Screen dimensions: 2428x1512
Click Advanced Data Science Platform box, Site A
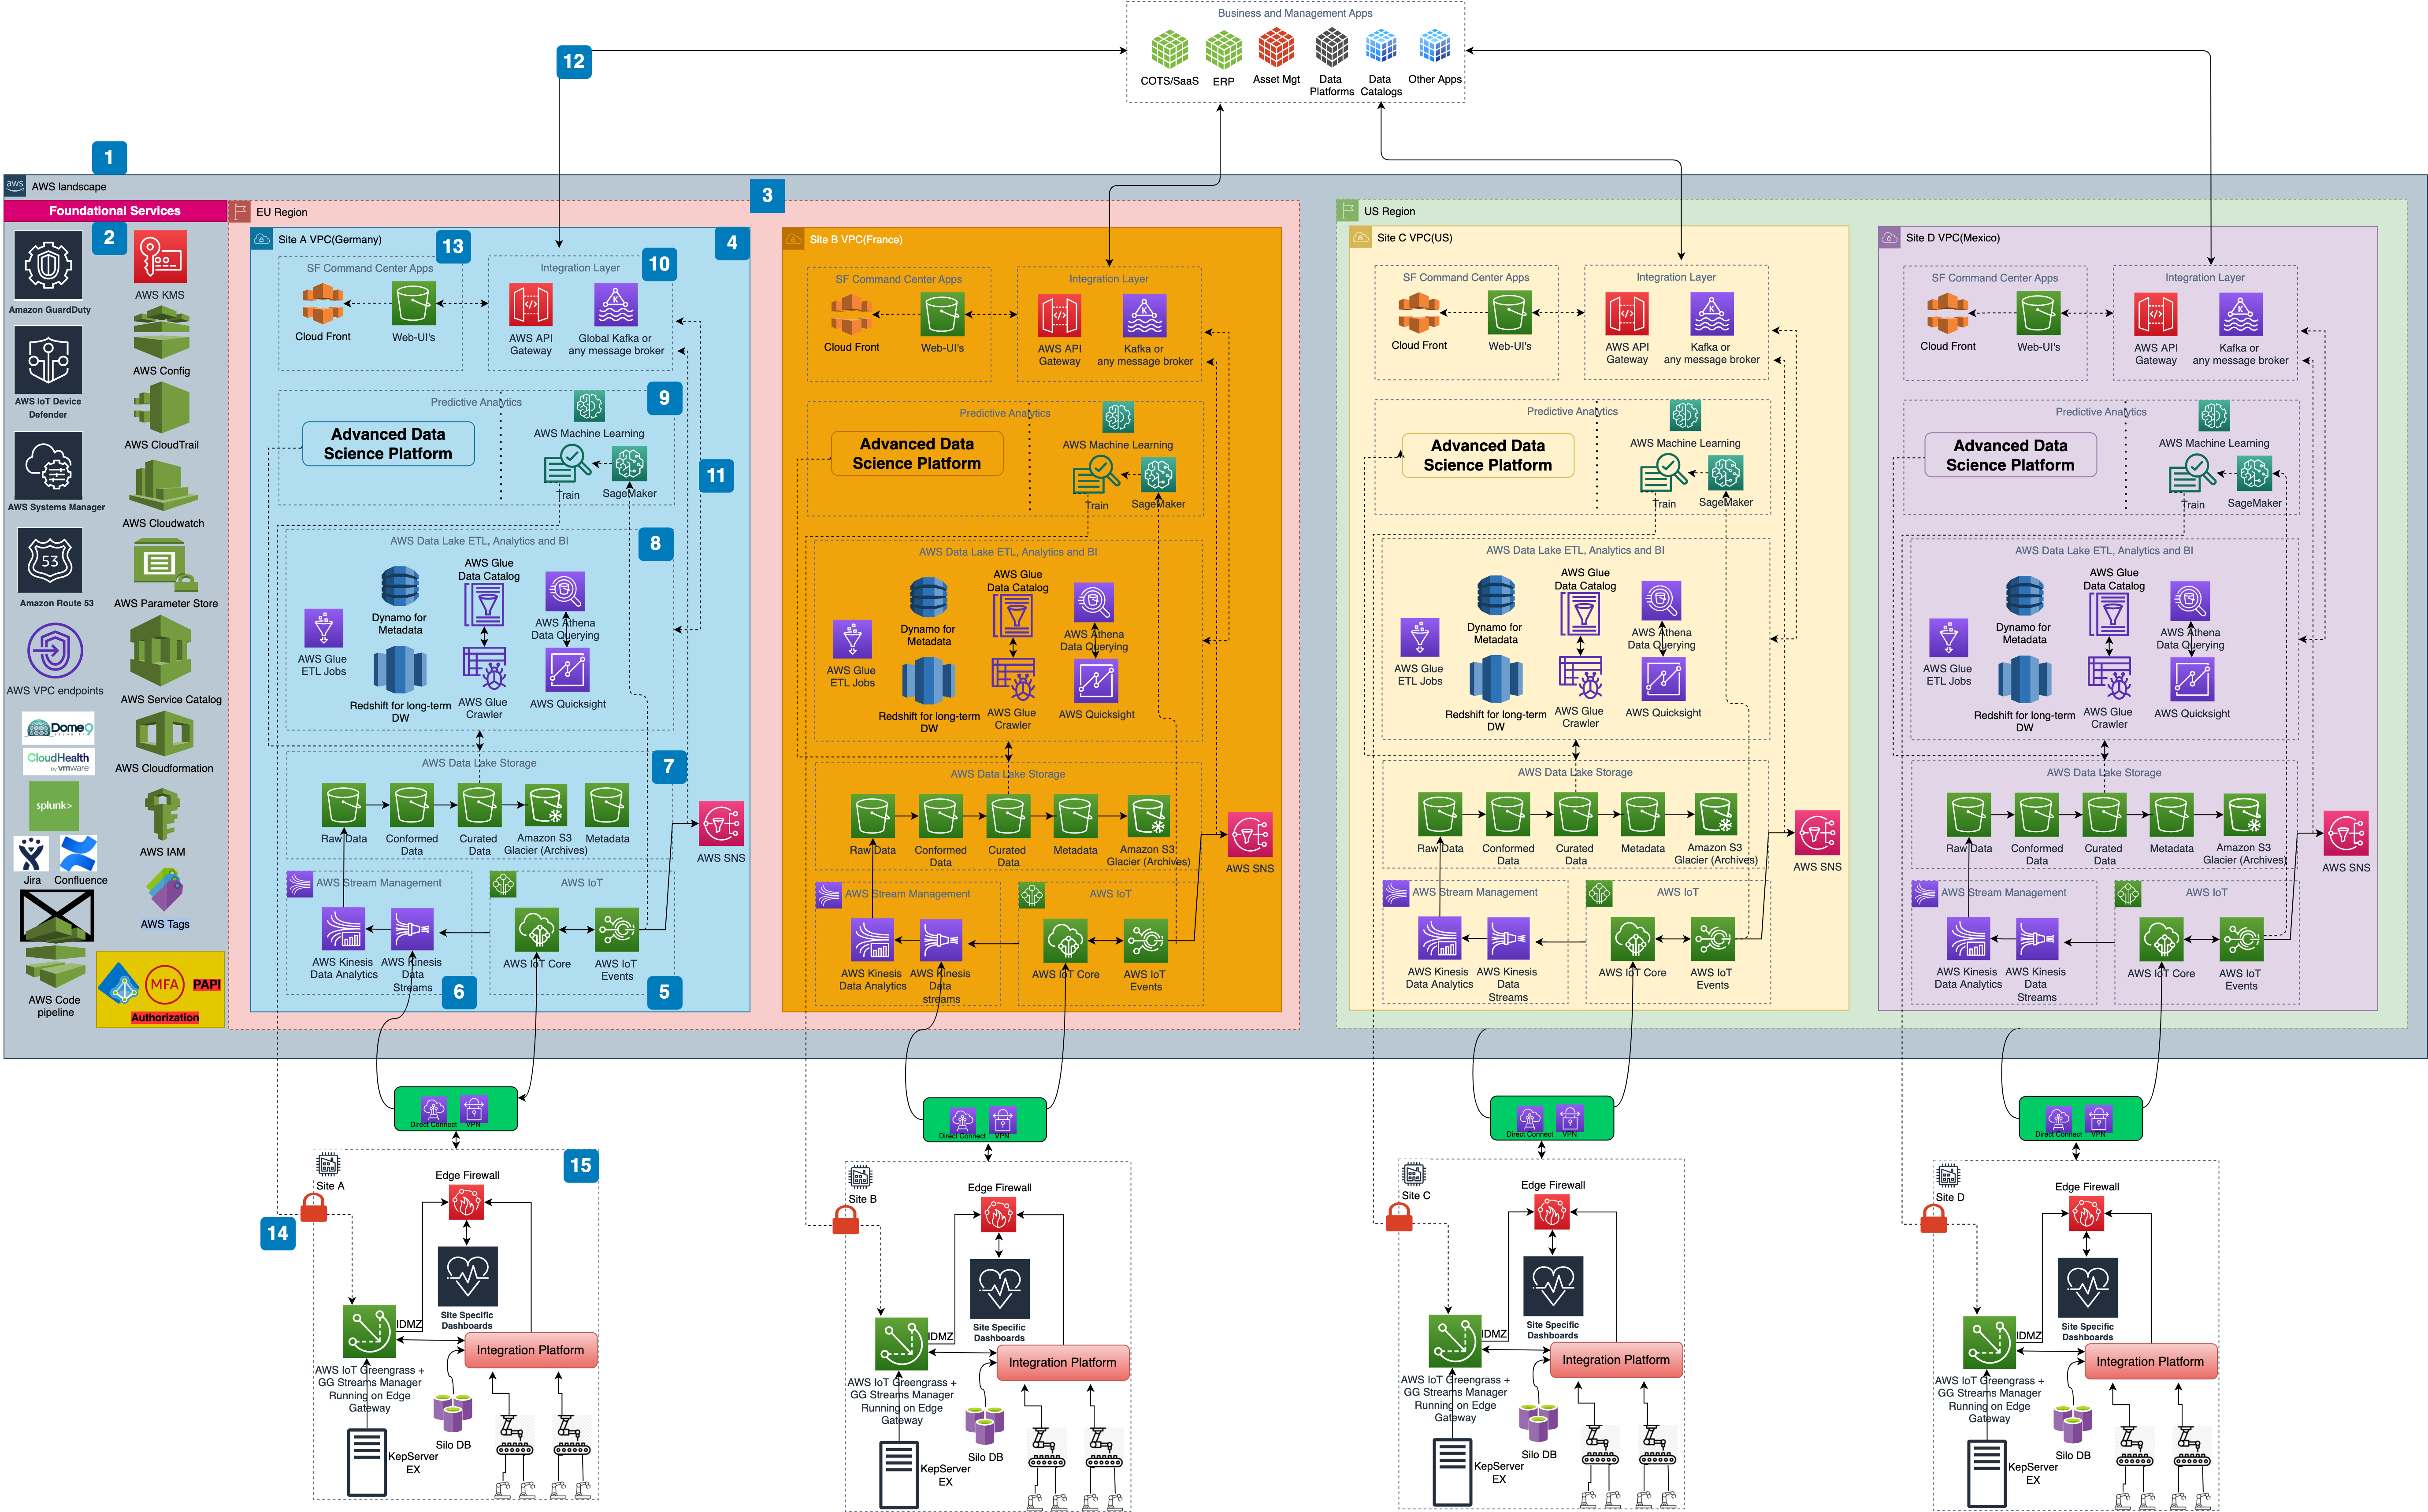tap(388, 443)
